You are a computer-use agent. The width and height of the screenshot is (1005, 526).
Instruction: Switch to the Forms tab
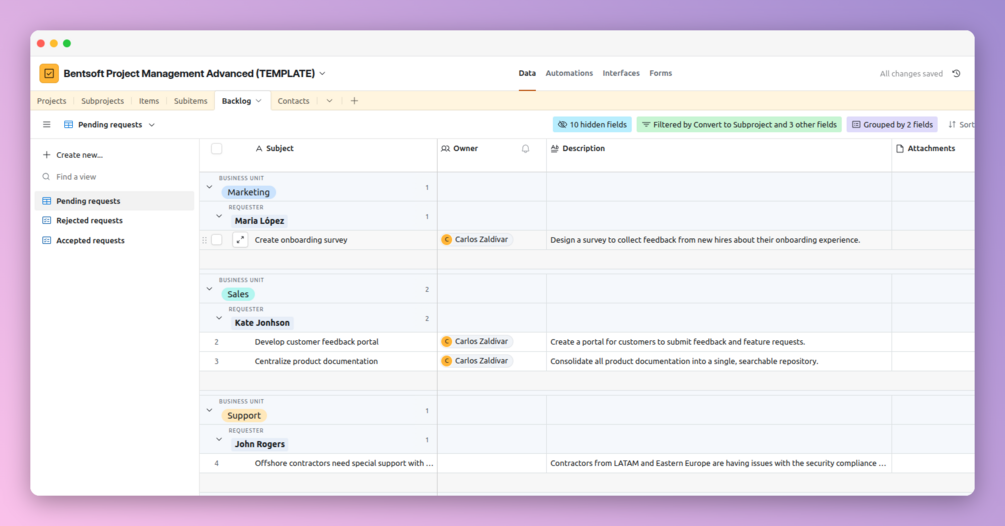tap(660, 73)
